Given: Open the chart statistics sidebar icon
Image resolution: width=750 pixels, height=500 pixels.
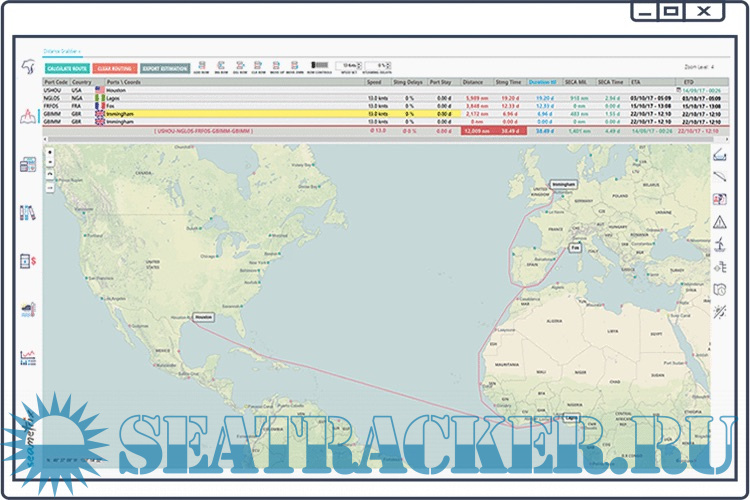Looking at the screenshot, I should pos(28,357).
